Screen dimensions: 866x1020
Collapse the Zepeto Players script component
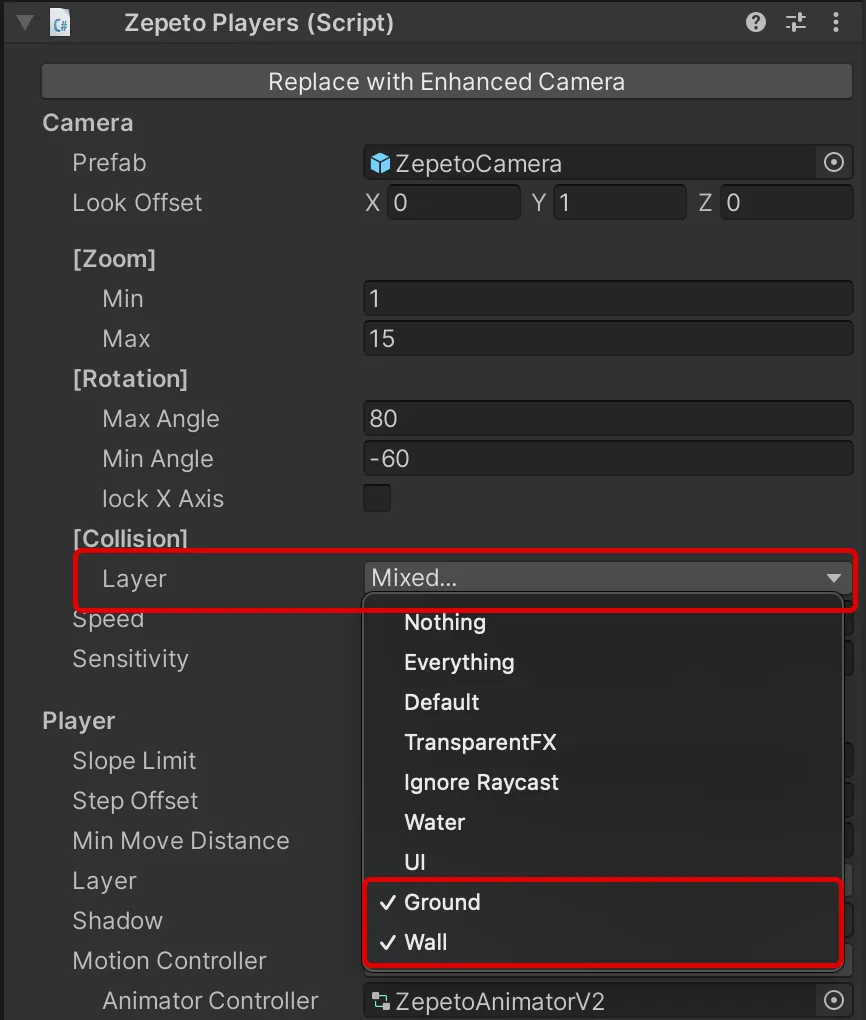[x=25, y=23]
